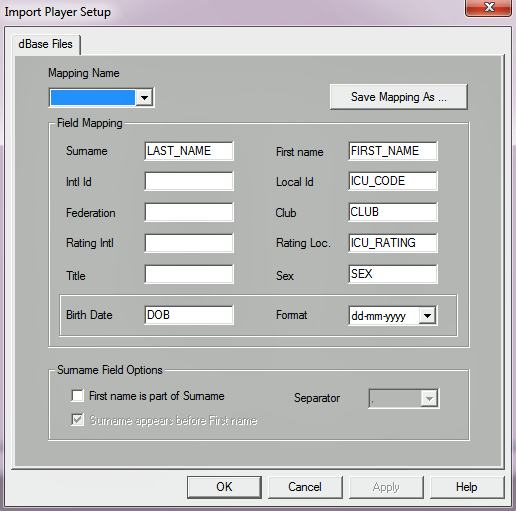
Task: Focus the empty Federation input field
Action: click(189, 212)
